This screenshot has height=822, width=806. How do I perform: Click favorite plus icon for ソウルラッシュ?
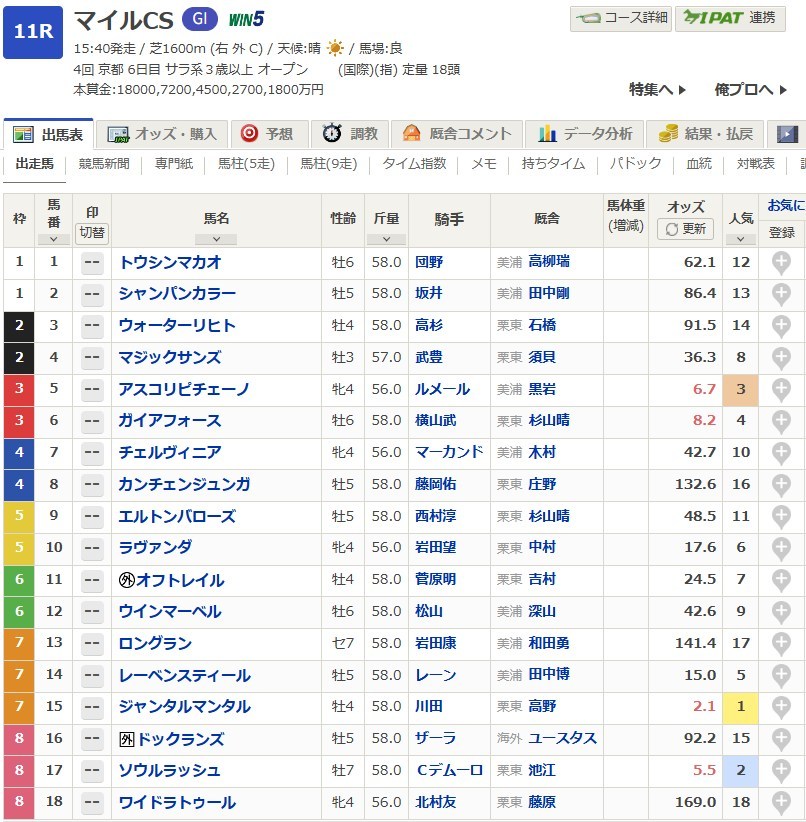pyautogui.click(x=781, y=771)
